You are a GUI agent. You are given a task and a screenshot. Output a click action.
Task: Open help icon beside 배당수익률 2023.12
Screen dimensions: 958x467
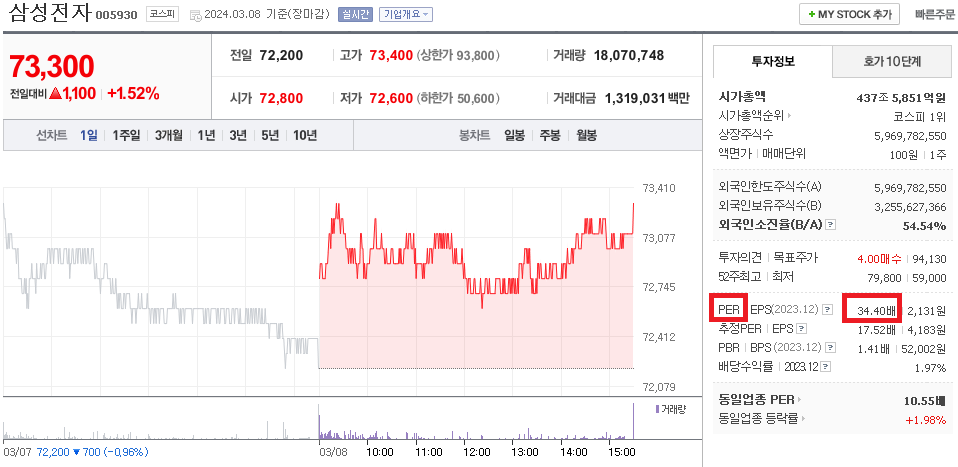(x=825, y=367)
